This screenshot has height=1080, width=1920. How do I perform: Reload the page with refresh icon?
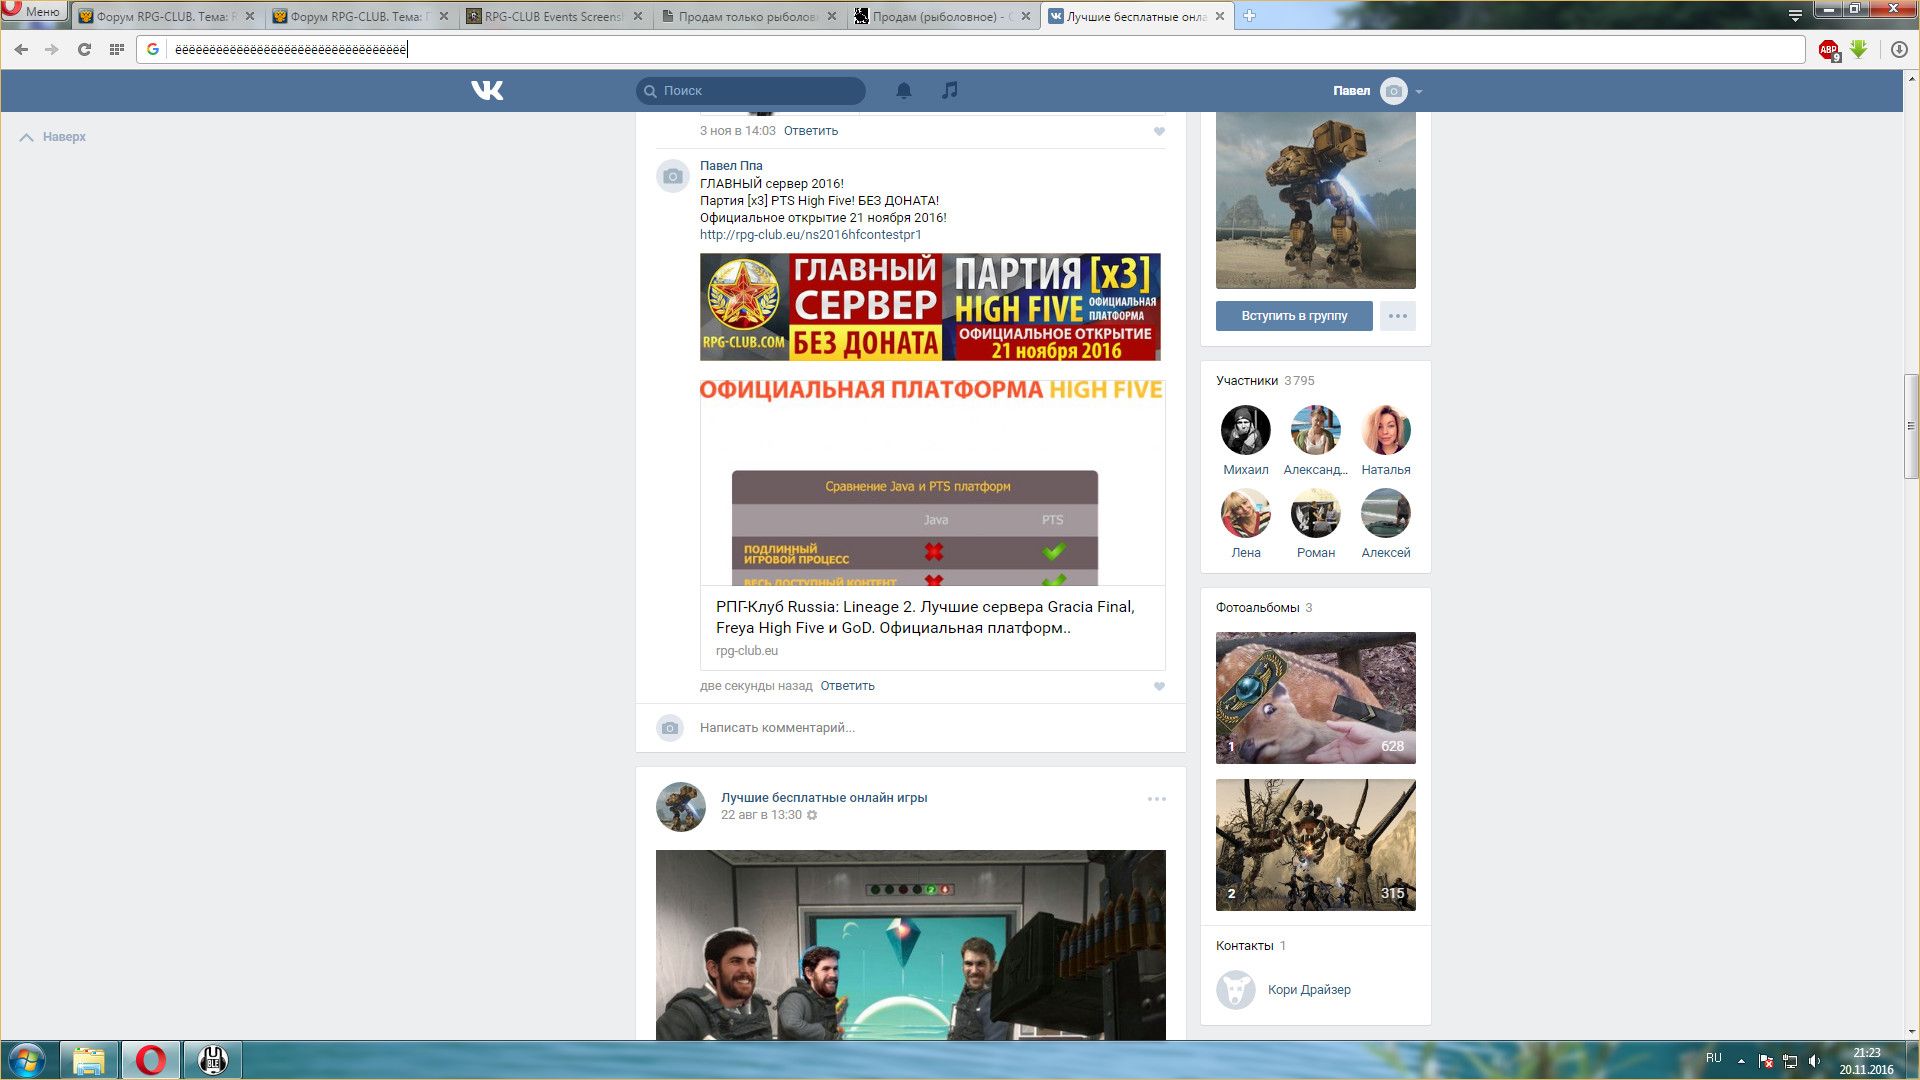[x=84, y=49]
